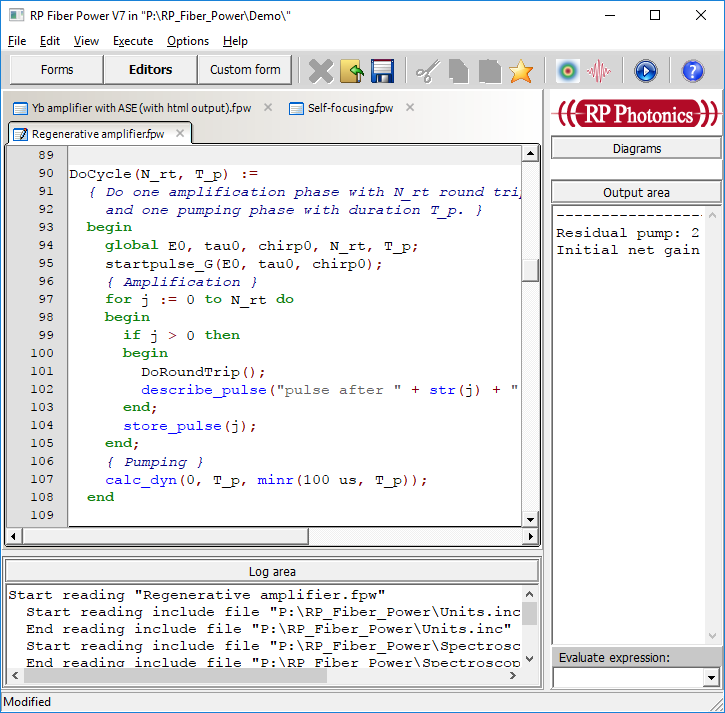
Task: Open the Help menu
Action: [235, 41]
